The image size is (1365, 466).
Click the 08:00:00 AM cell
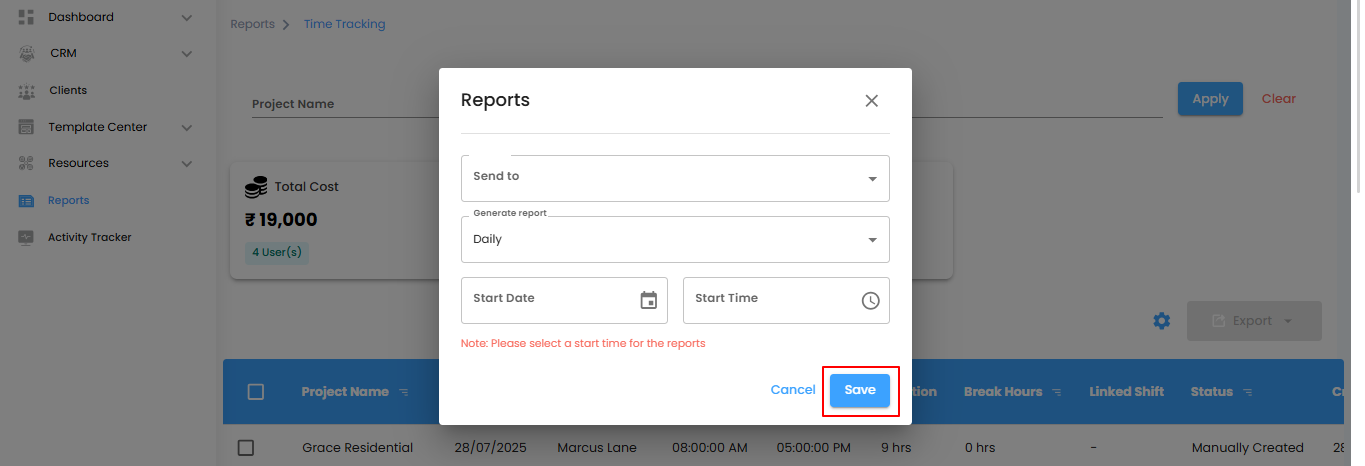(x=710, y=448)
